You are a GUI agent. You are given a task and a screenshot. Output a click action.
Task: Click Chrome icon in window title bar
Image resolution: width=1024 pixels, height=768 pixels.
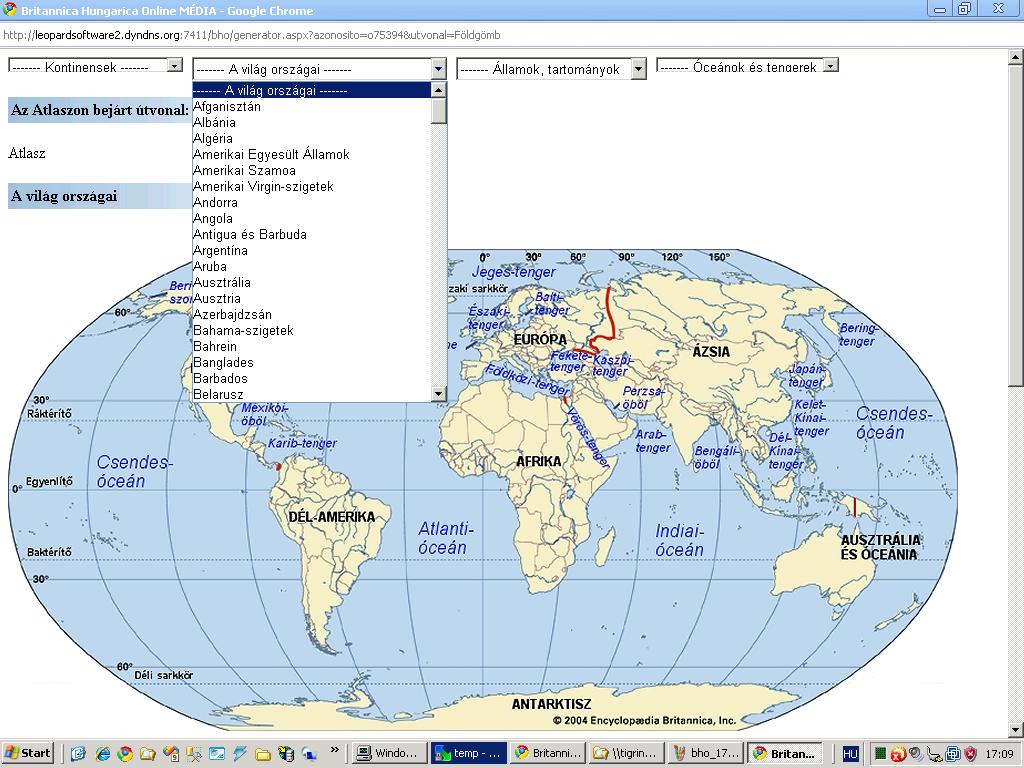[10, 10]
